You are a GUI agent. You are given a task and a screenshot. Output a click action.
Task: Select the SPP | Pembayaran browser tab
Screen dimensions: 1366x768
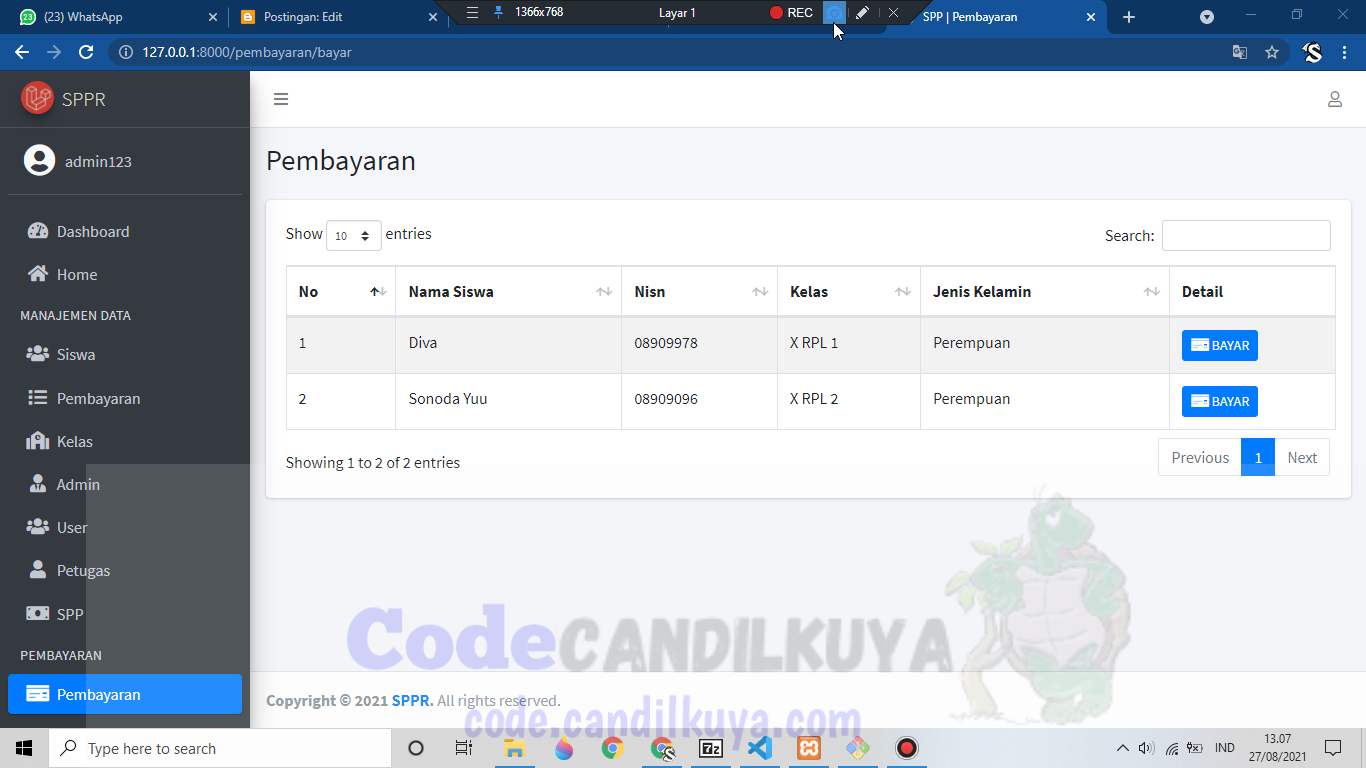coord(995,17)
